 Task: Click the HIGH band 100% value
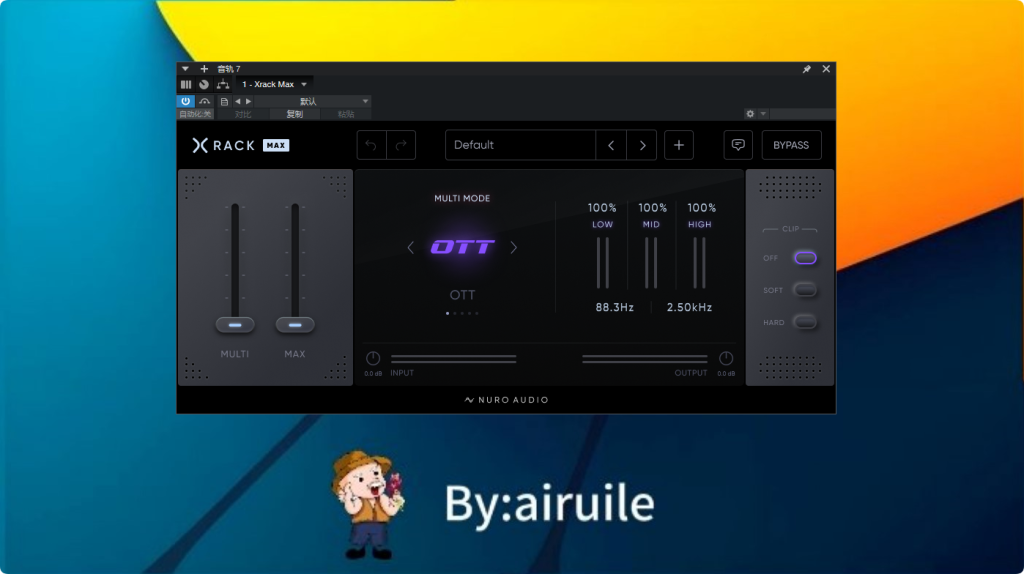coord(701,208)
